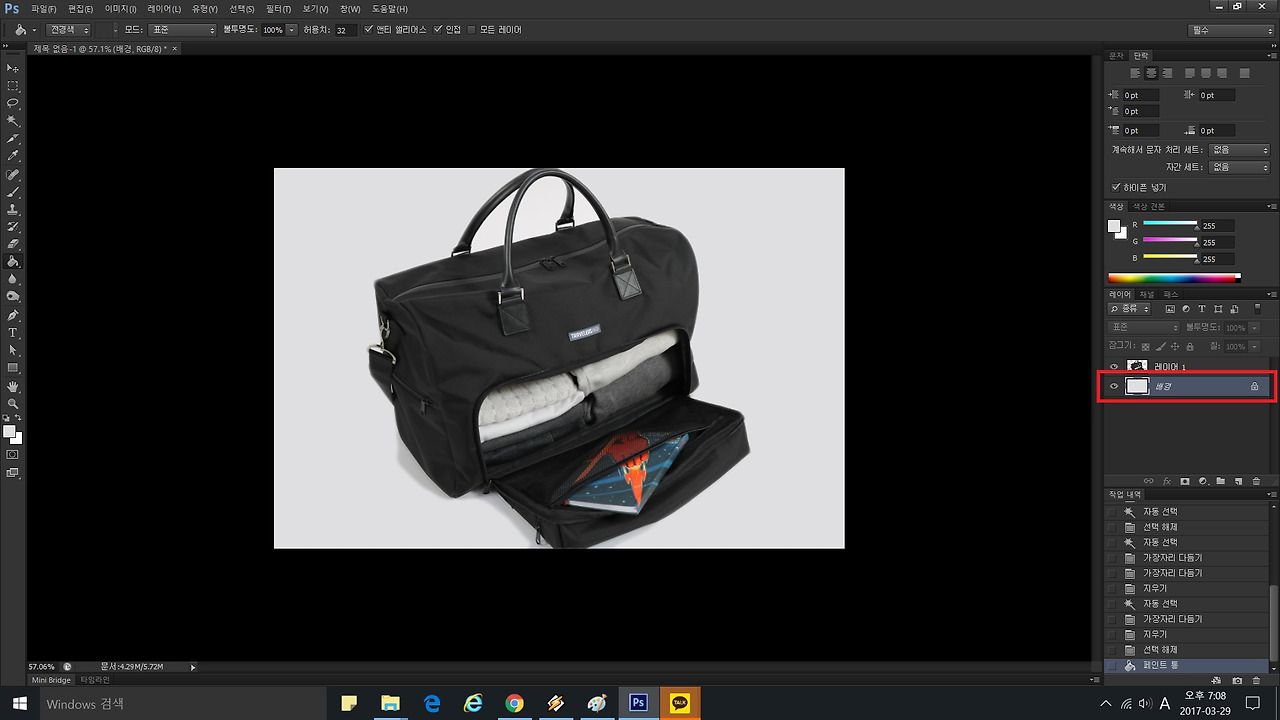
Task: Create a new layer group
Action: click(x=1221, y=481)
